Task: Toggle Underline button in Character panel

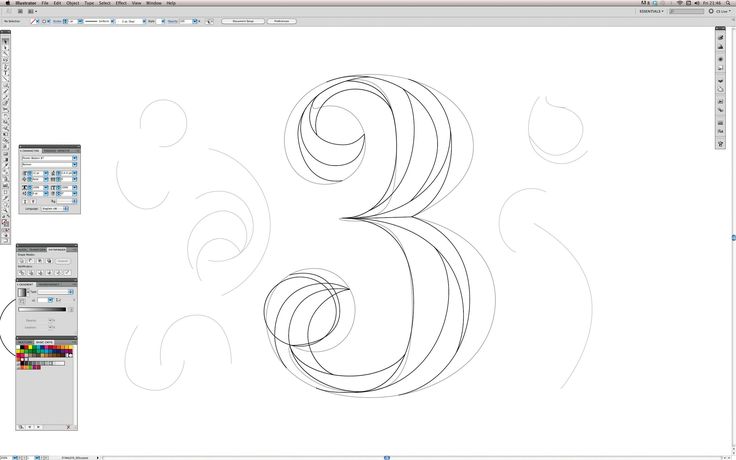Action: tap(25, 201)
